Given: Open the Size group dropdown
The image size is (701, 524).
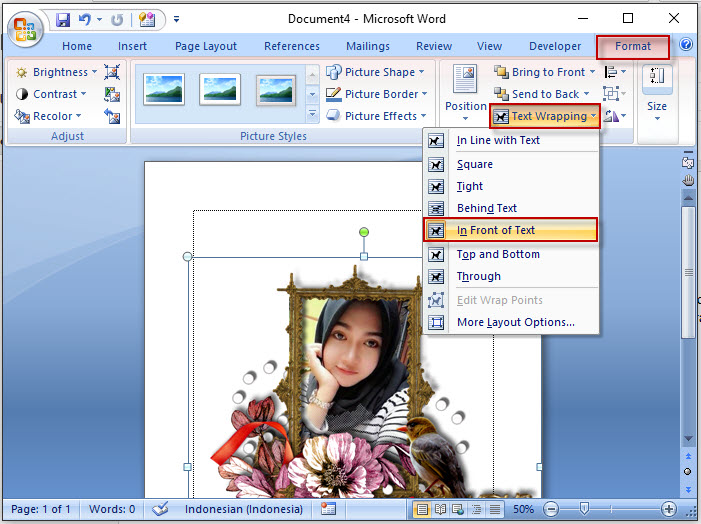Looking at the screenshot, I should pos(657,94).
